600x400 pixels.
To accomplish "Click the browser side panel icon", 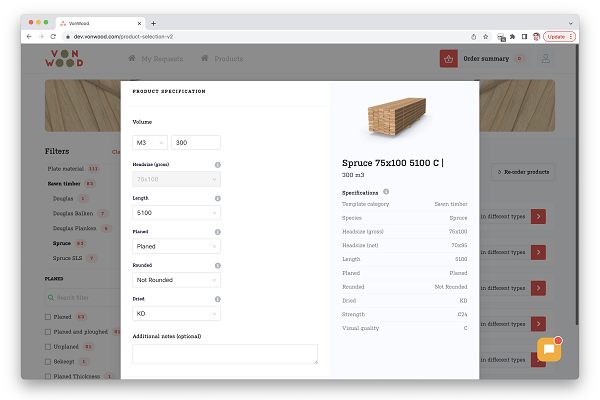I will point(524,37).
